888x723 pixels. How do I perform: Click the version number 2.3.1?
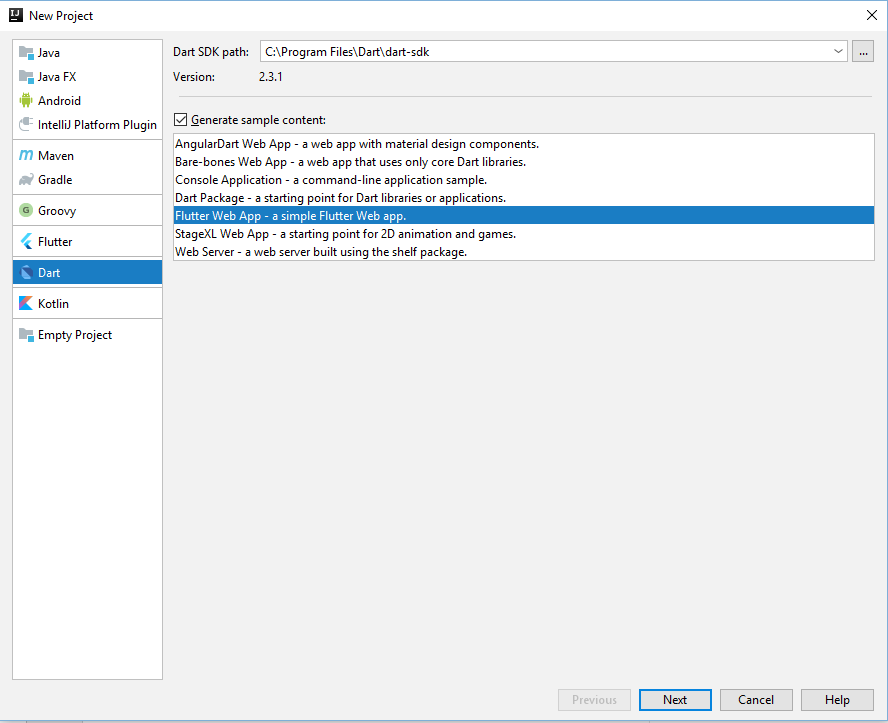click(271, 77)
